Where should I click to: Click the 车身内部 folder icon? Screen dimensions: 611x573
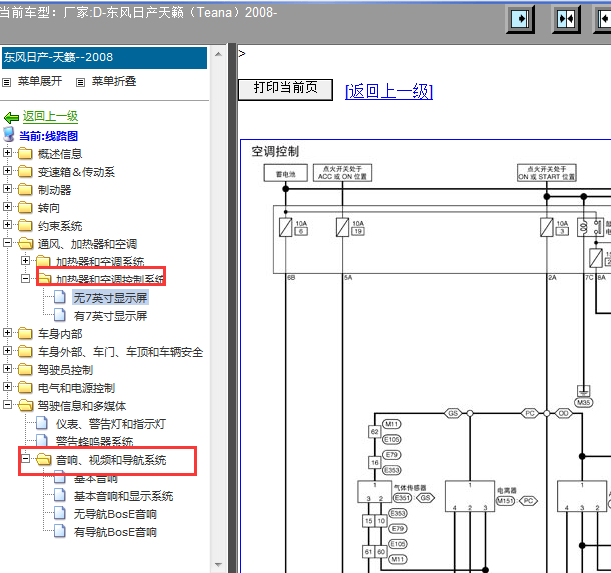(x=25, y=333)
